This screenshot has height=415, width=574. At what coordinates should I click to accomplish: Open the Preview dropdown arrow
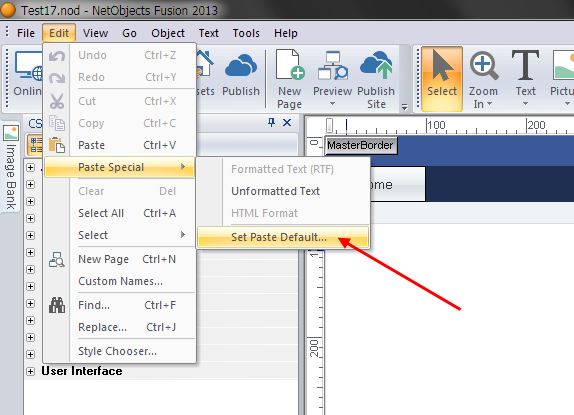332,104
